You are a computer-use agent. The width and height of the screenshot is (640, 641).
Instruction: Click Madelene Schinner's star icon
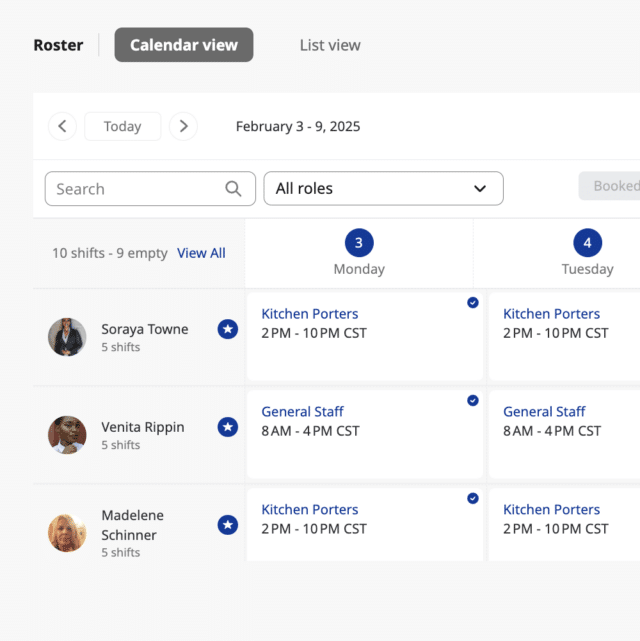[x=228, y=525]
